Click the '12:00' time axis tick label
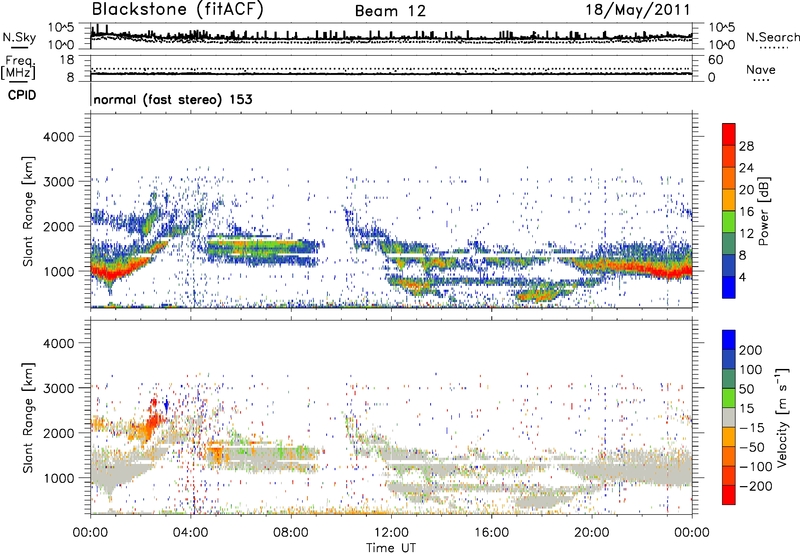The width and height of the screenshot is (800, 554). coord(391,533)
